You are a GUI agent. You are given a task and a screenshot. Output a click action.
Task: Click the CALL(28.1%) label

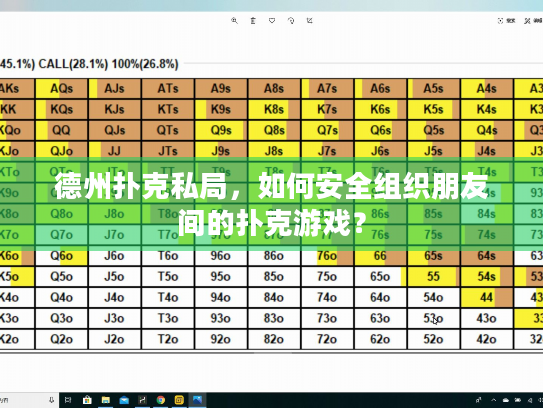coord(73,64)
